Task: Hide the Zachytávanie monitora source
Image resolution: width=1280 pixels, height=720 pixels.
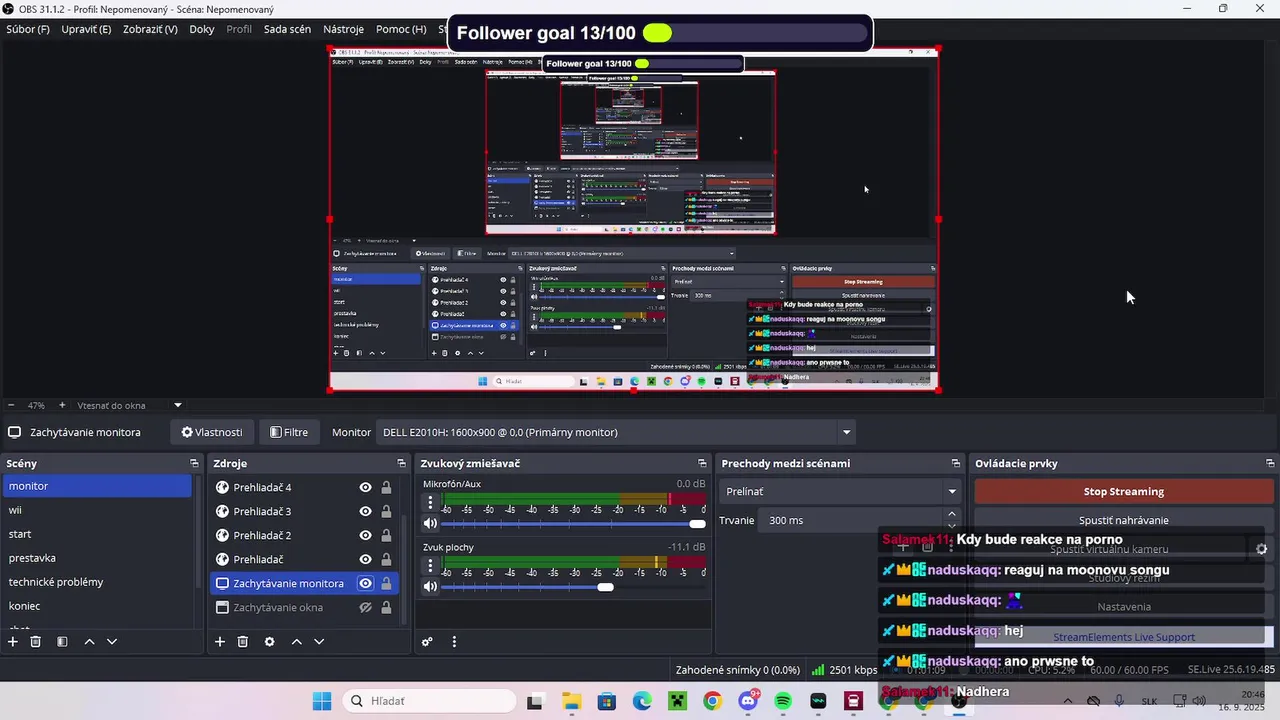Action: coord(365,583)
